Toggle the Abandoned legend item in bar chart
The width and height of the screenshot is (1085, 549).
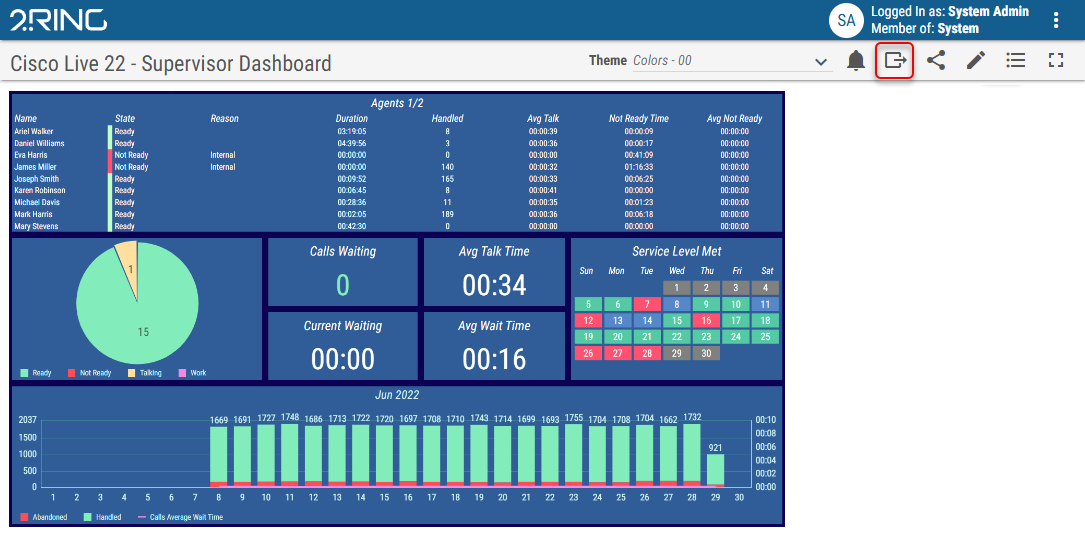point(45,517)
